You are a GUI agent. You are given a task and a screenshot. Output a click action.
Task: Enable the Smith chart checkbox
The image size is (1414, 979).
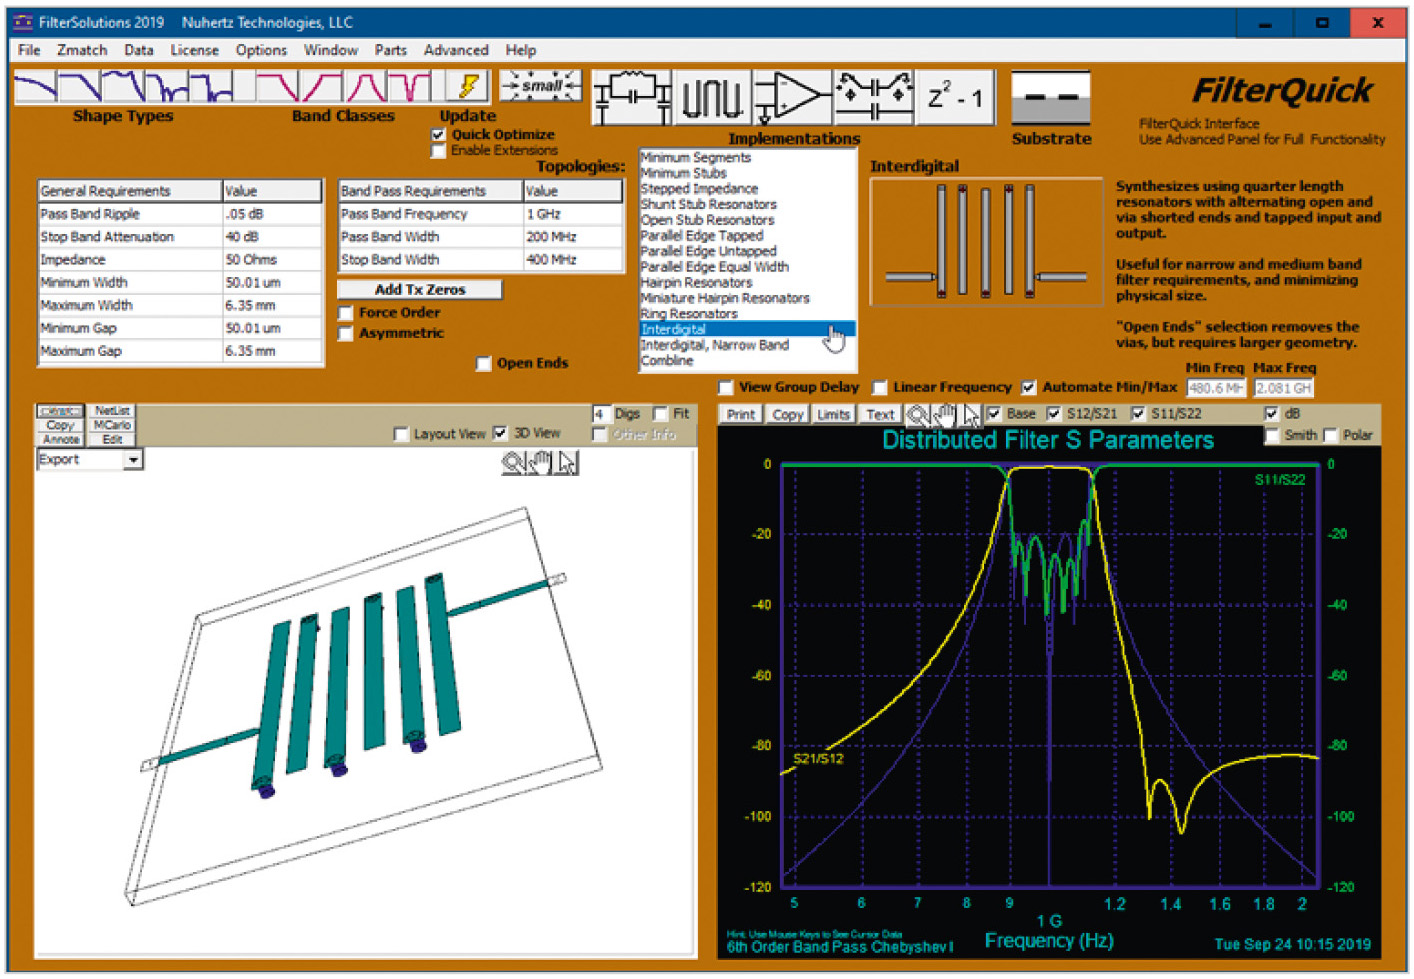click(x=1272, y=436)
